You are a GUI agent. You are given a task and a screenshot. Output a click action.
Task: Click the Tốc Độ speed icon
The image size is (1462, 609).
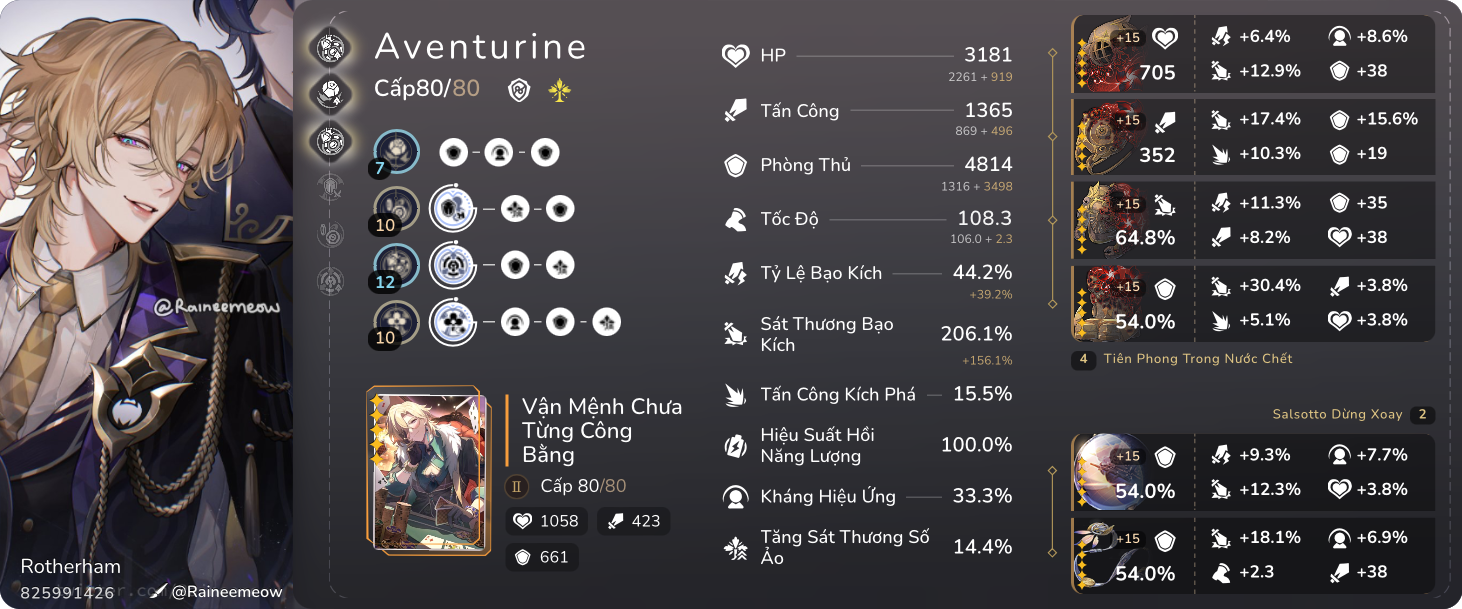click(x=736, y=219)
